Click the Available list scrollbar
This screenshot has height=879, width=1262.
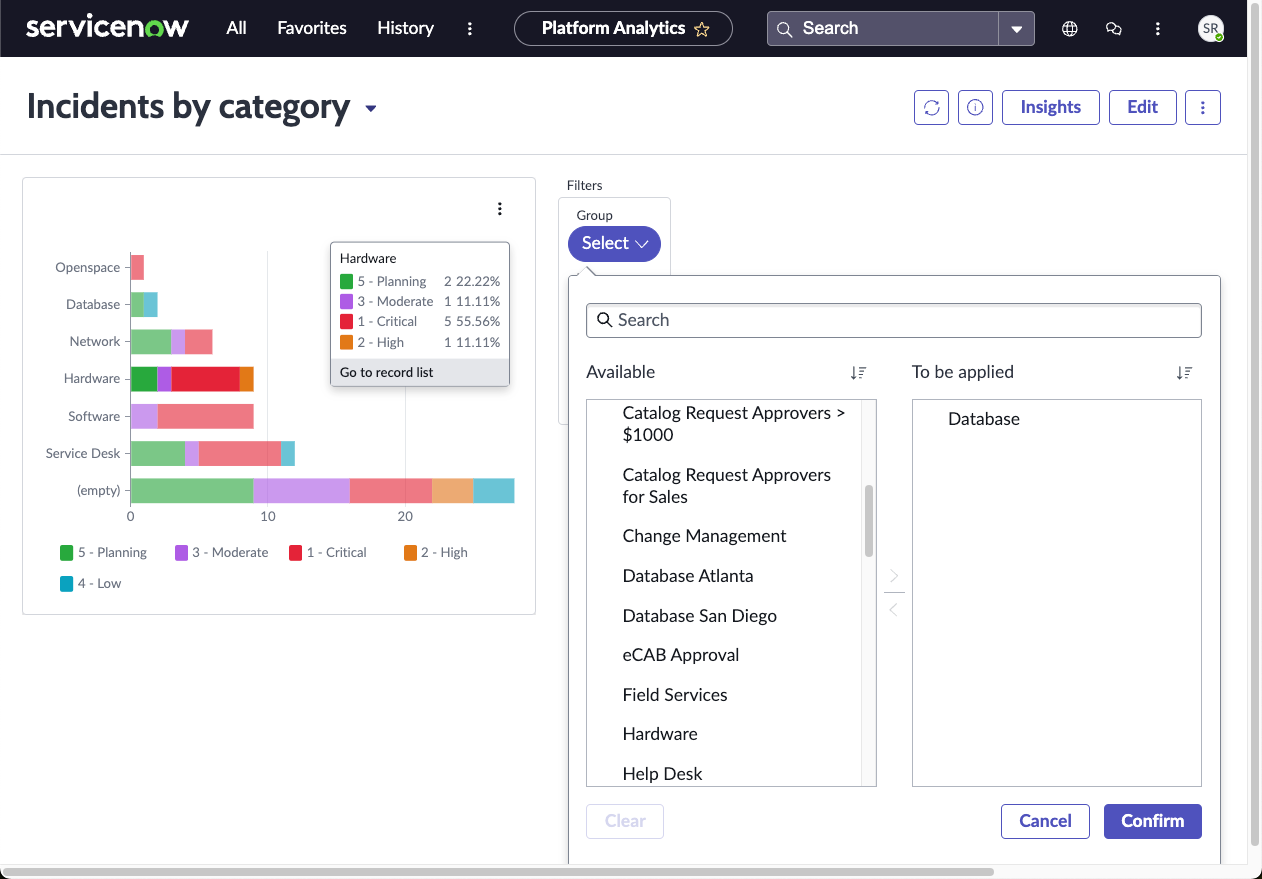[869, 521]
